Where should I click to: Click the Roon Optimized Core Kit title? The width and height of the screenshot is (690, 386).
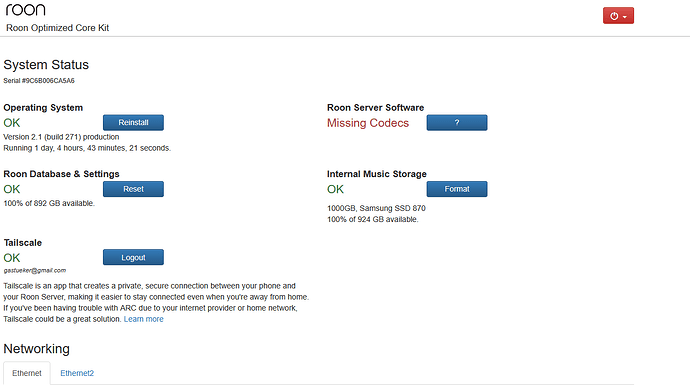click(x=58, y=28)
